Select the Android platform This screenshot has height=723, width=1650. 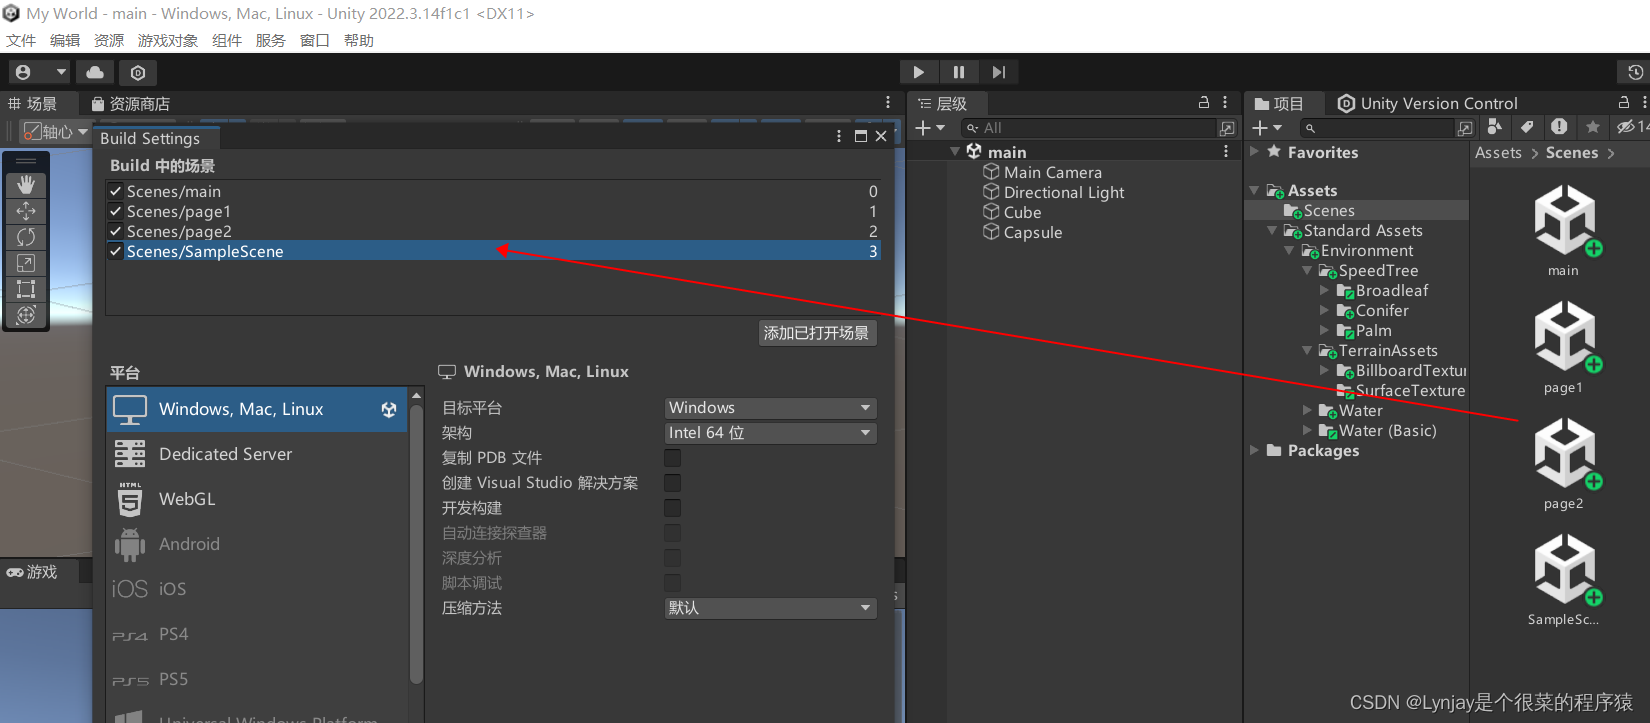(257, 544)
